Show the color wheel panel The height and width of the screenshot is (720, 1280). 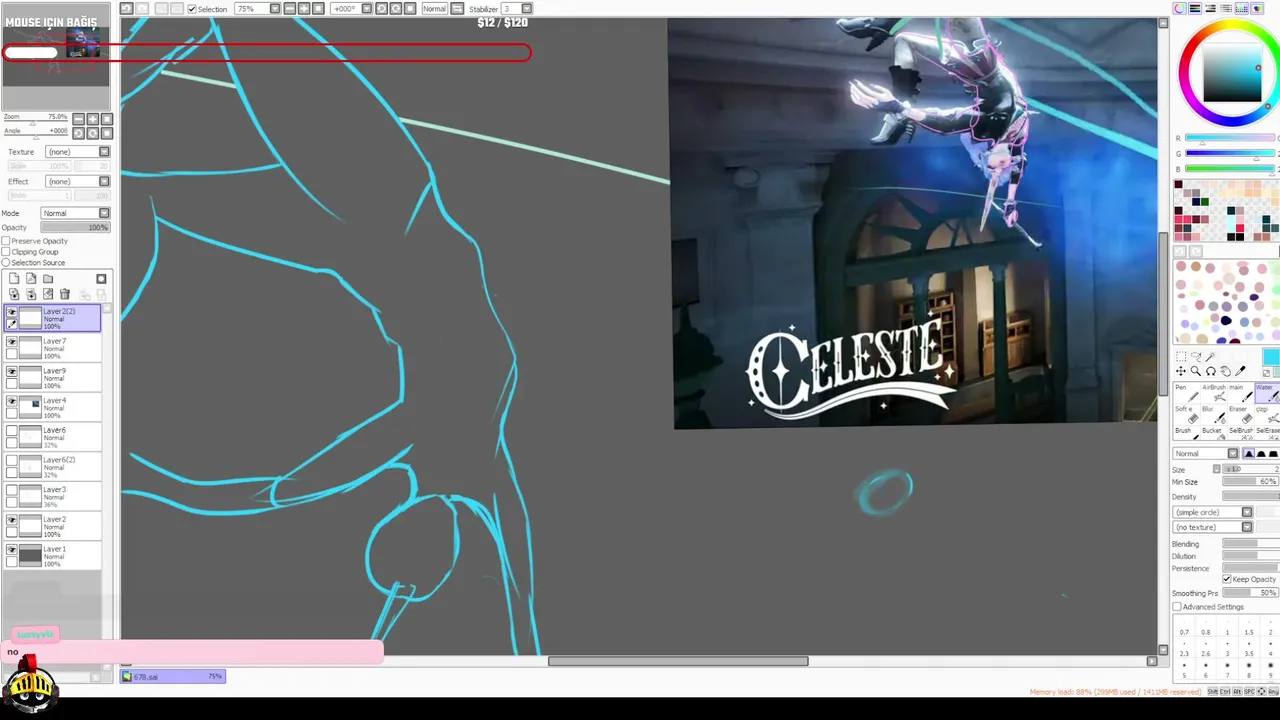[x=1180, y=8]
